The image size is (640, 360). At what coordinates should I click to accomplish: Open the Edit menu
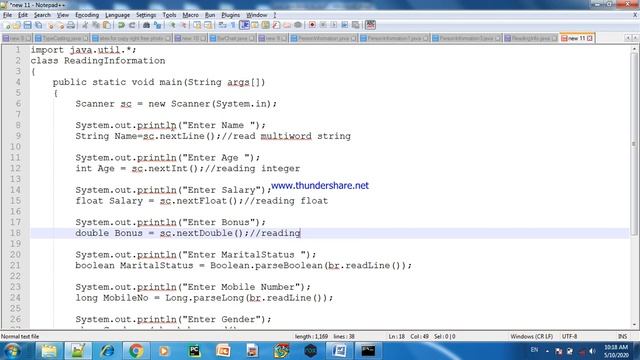(x=23, y=15)
